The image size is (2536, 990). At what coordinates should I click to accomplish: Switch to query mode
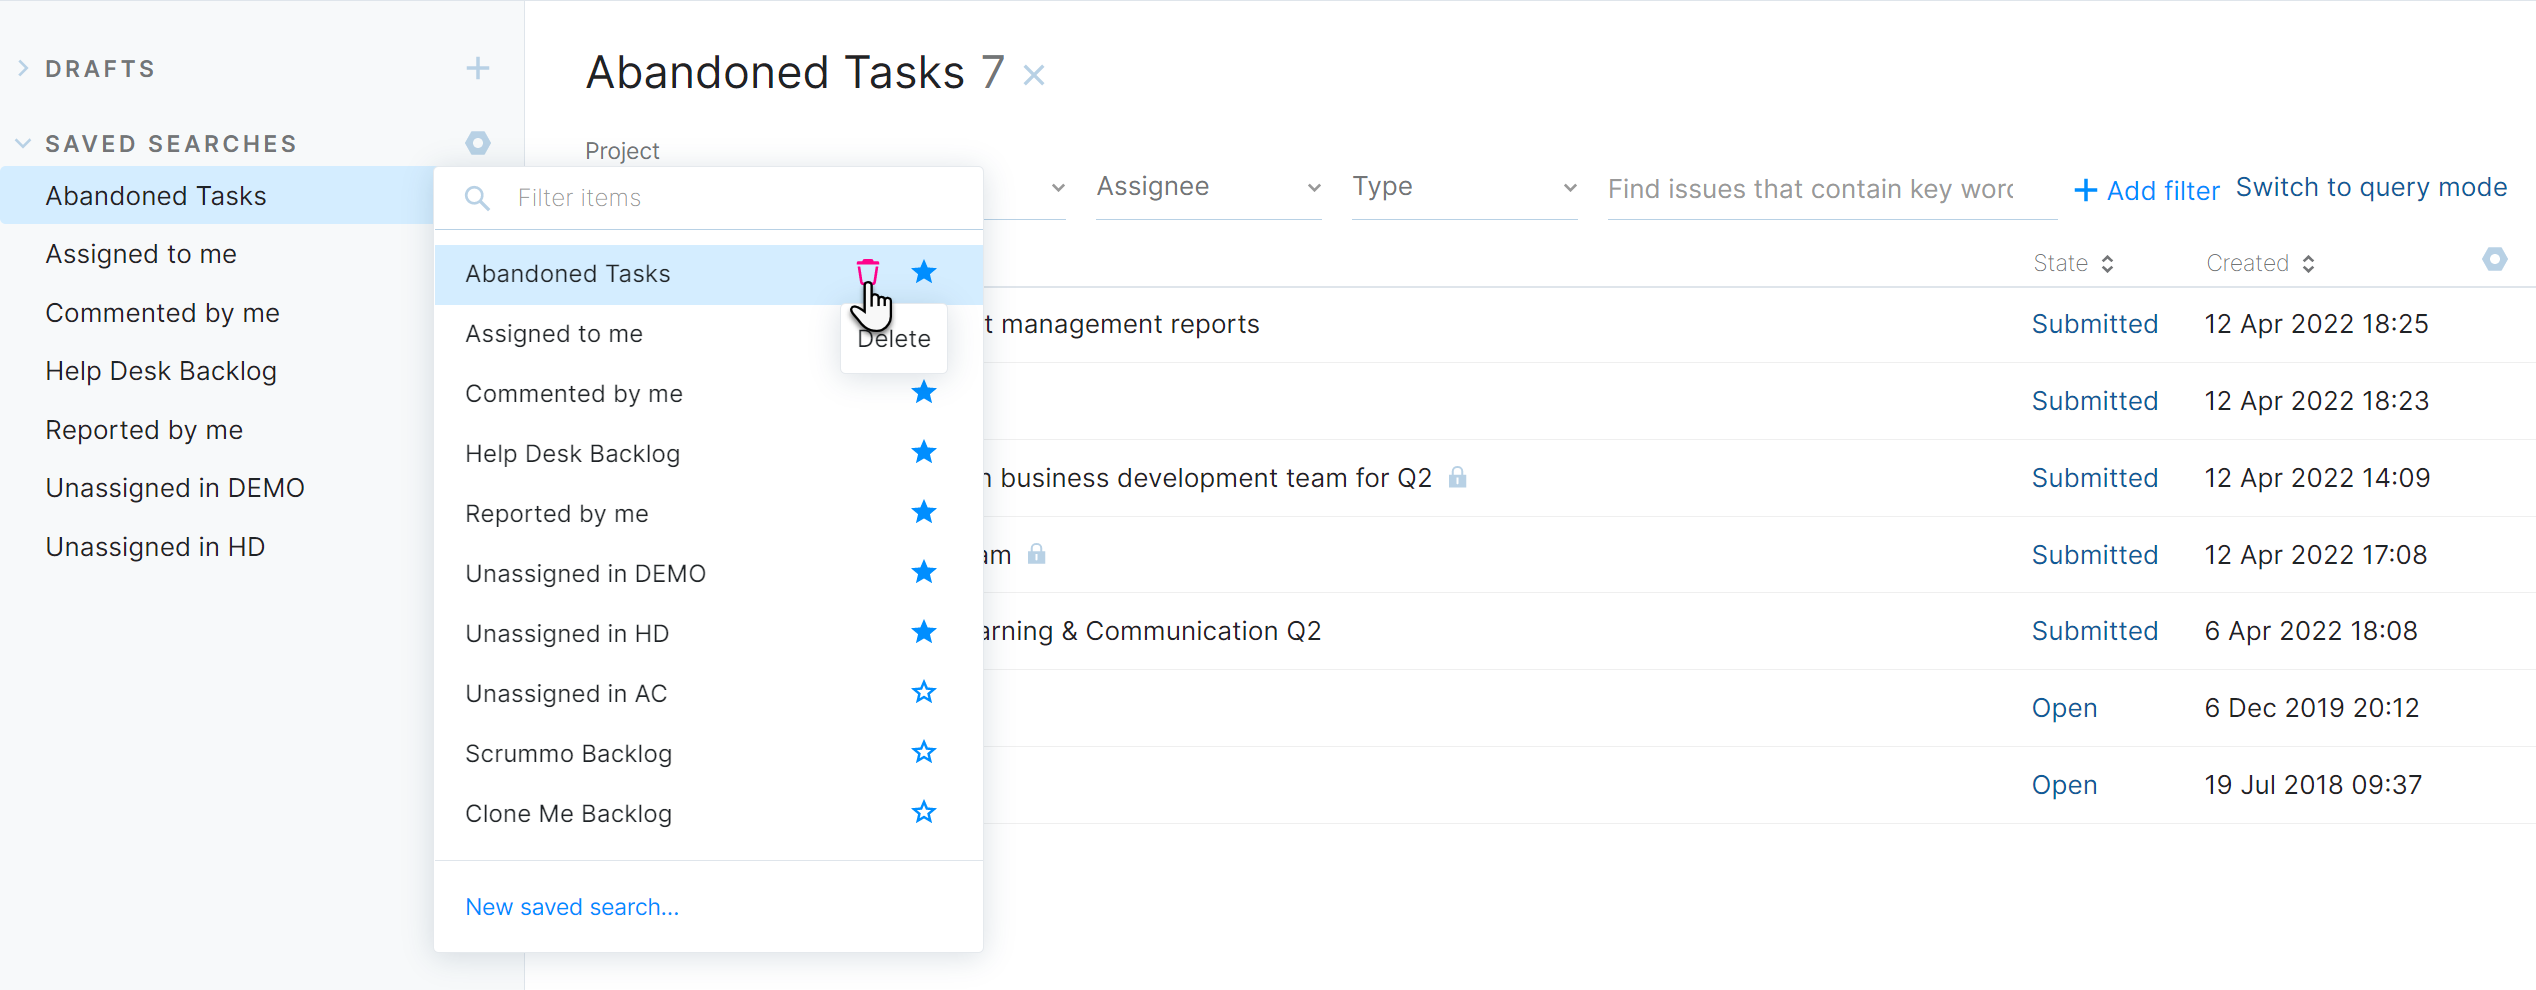click(2371, 187)
